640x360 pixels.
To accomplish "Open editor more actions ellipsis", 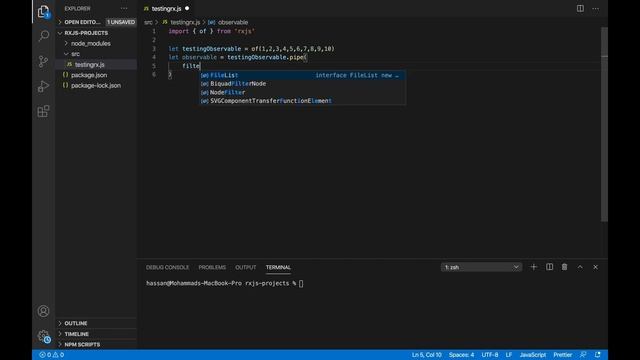I will (x=596, y=9).
